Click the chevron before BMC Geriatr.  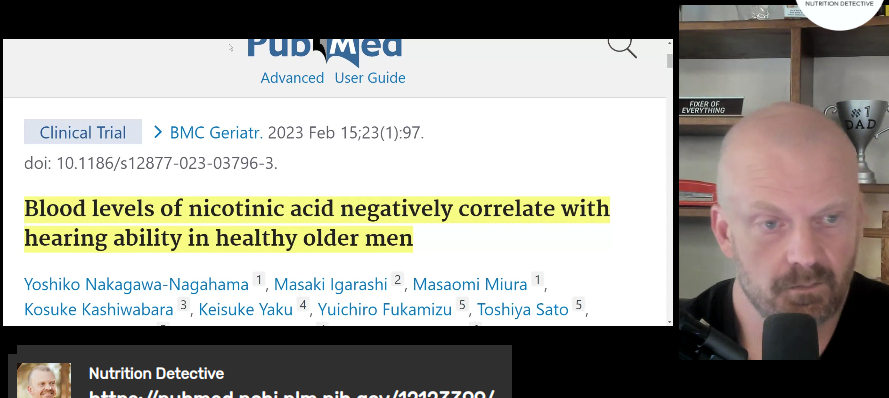coord(158,133)
